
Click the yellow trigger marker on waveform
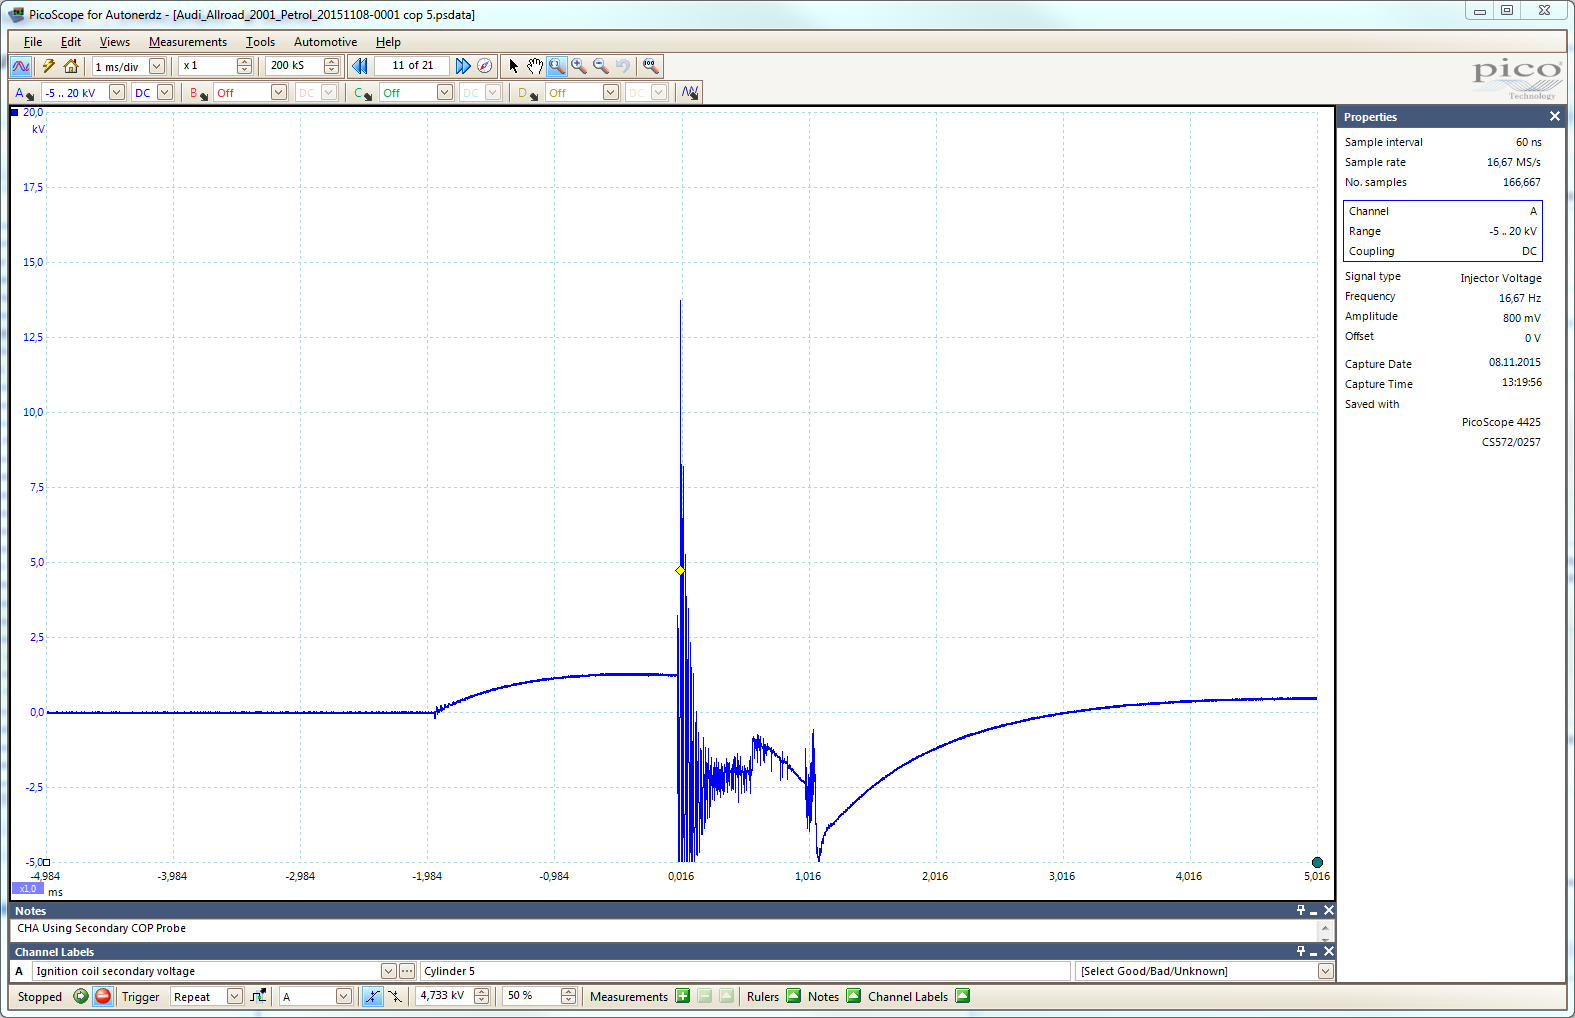pyautogui.click(x=680, y=570)
